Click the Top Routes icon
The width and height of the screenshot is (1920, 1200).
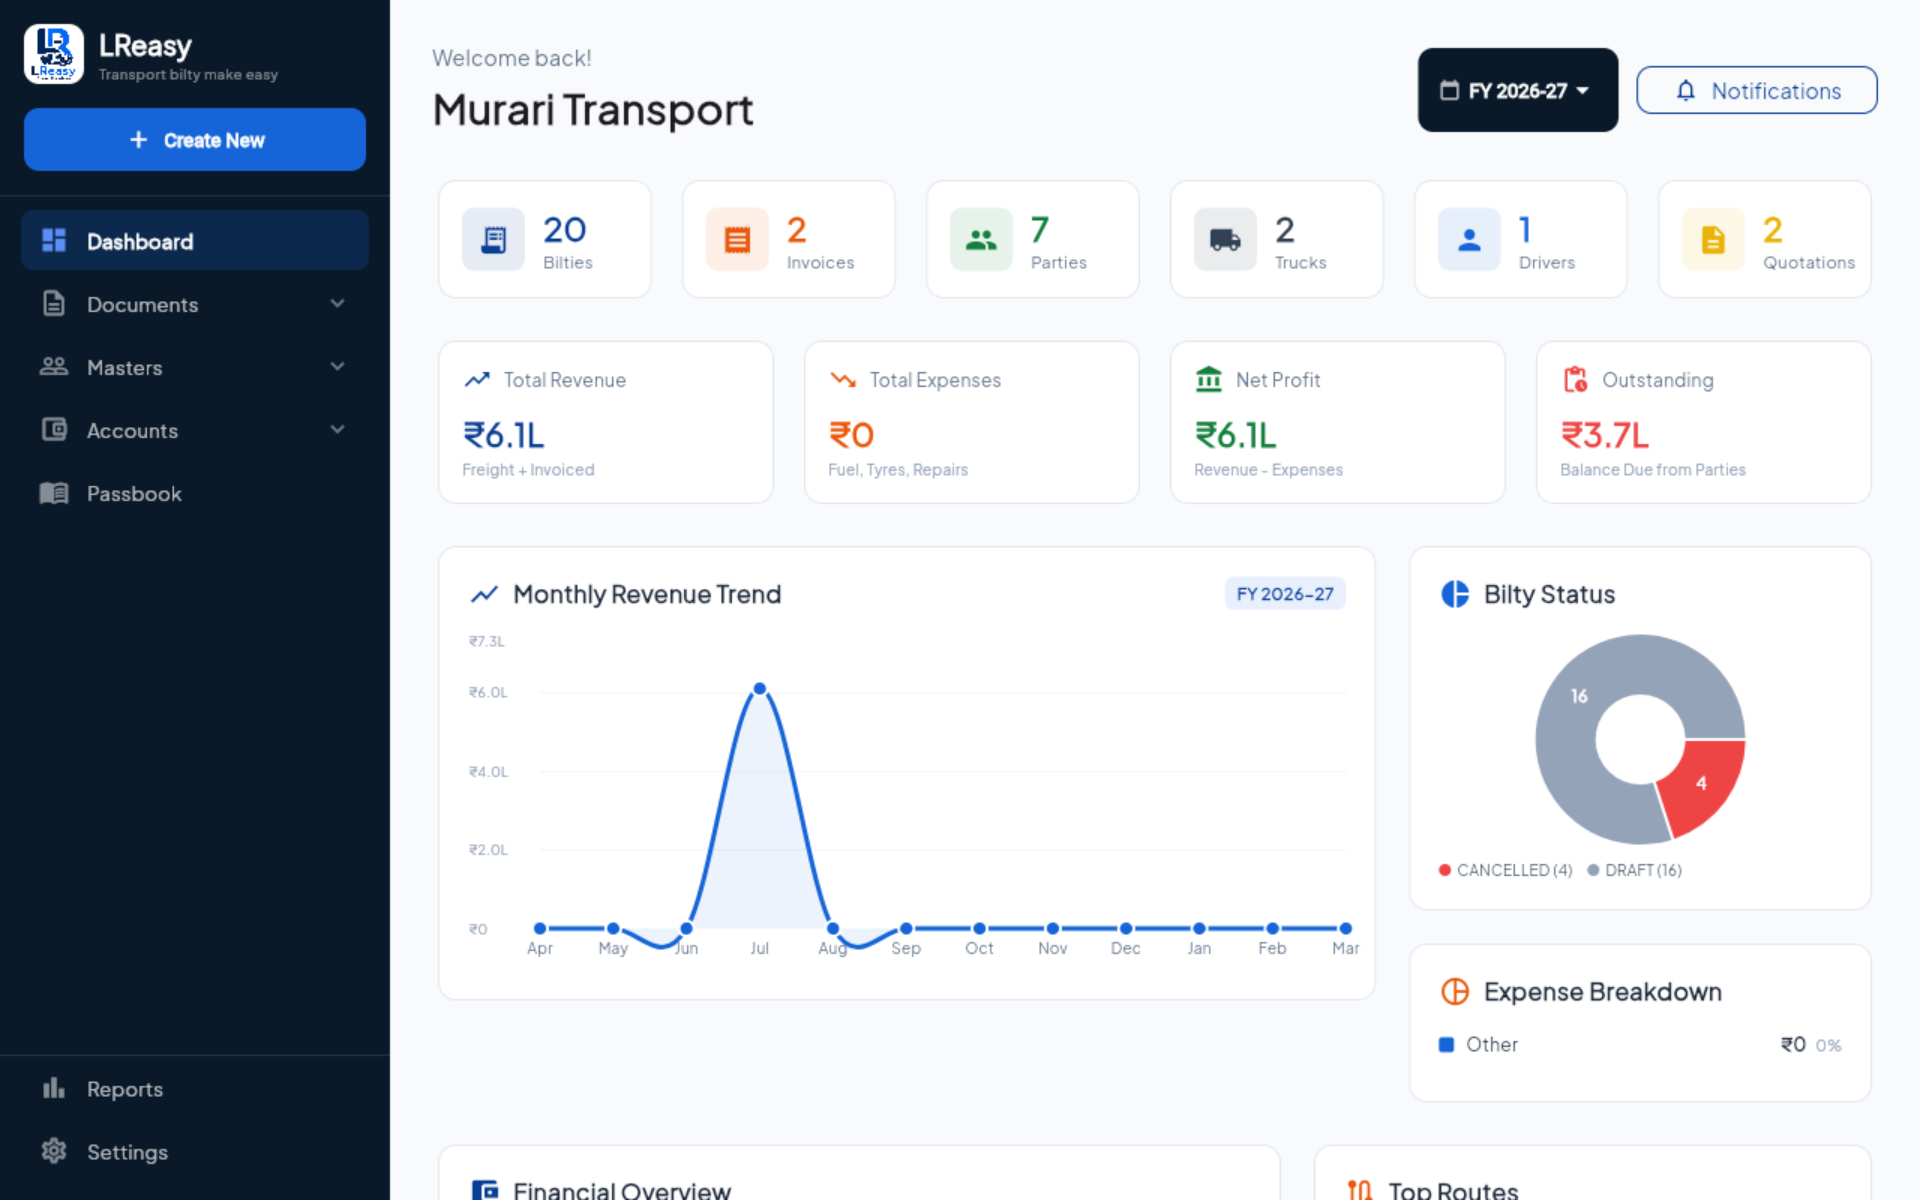tap(1360, 1189)
